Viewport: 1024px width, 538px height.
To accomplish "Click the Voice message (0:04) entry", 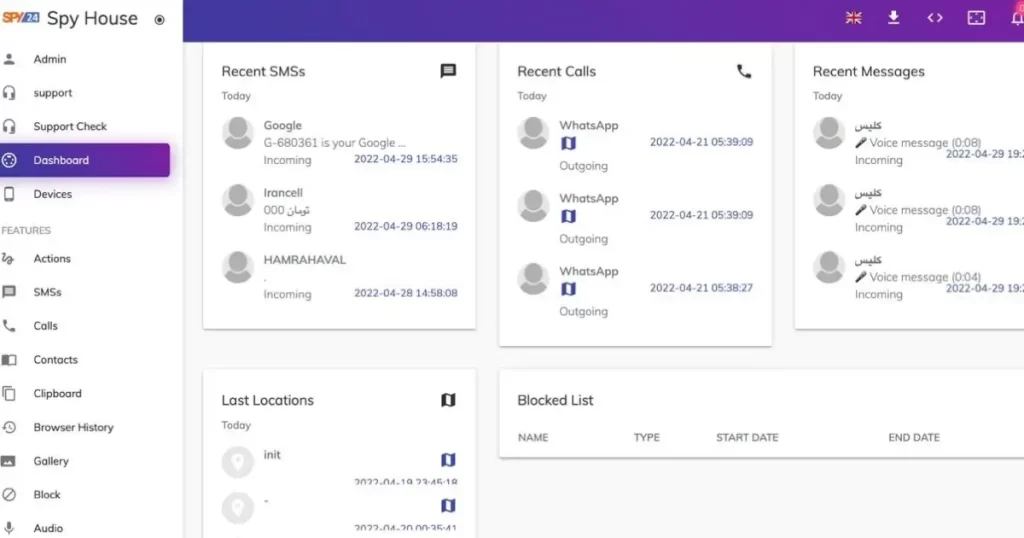I will (x=918, y=277).
